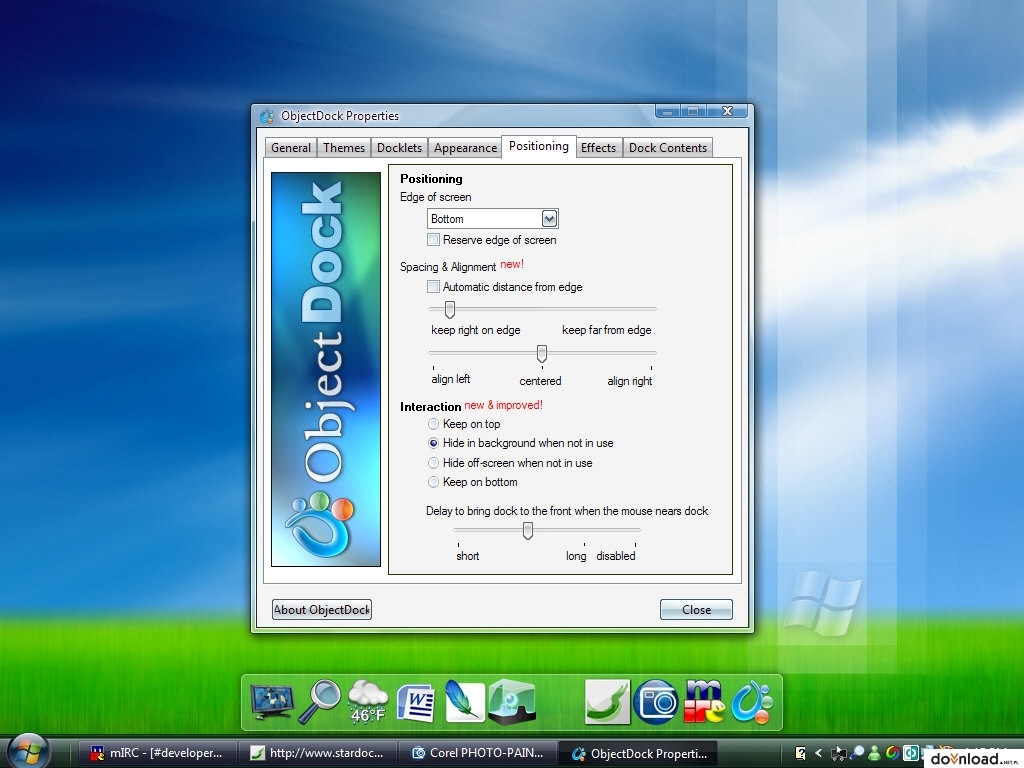The width and height of the screenshot is (1024, 768).
Task: Open the 46°F weather docklet
Action: 368,701
